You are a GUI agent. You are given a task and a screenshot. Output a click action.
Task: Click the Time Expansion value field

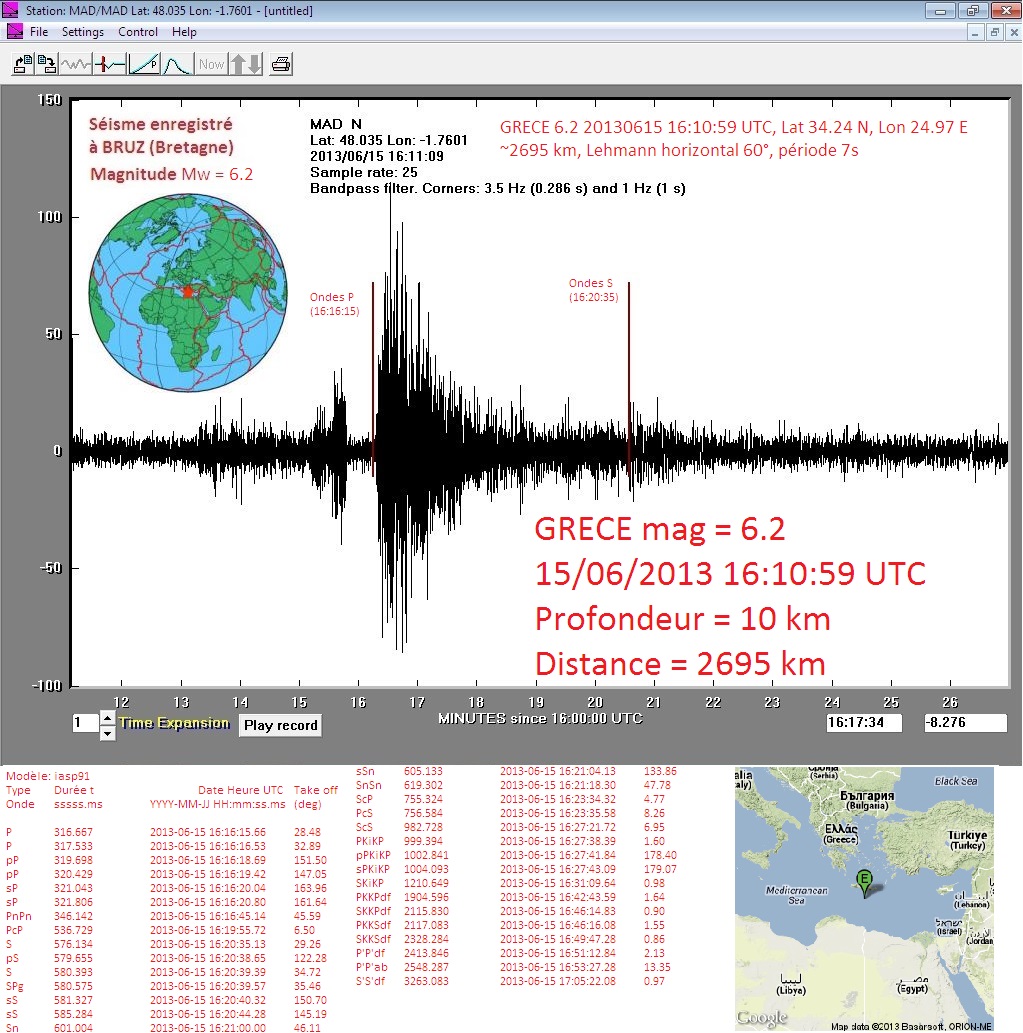[x=84, y=724]
